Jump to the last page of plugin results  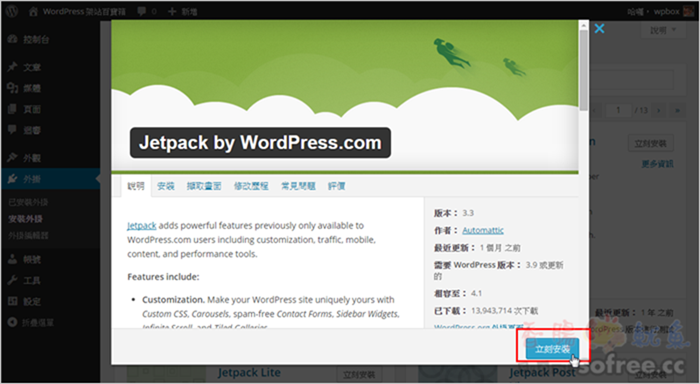coord(677,110)
